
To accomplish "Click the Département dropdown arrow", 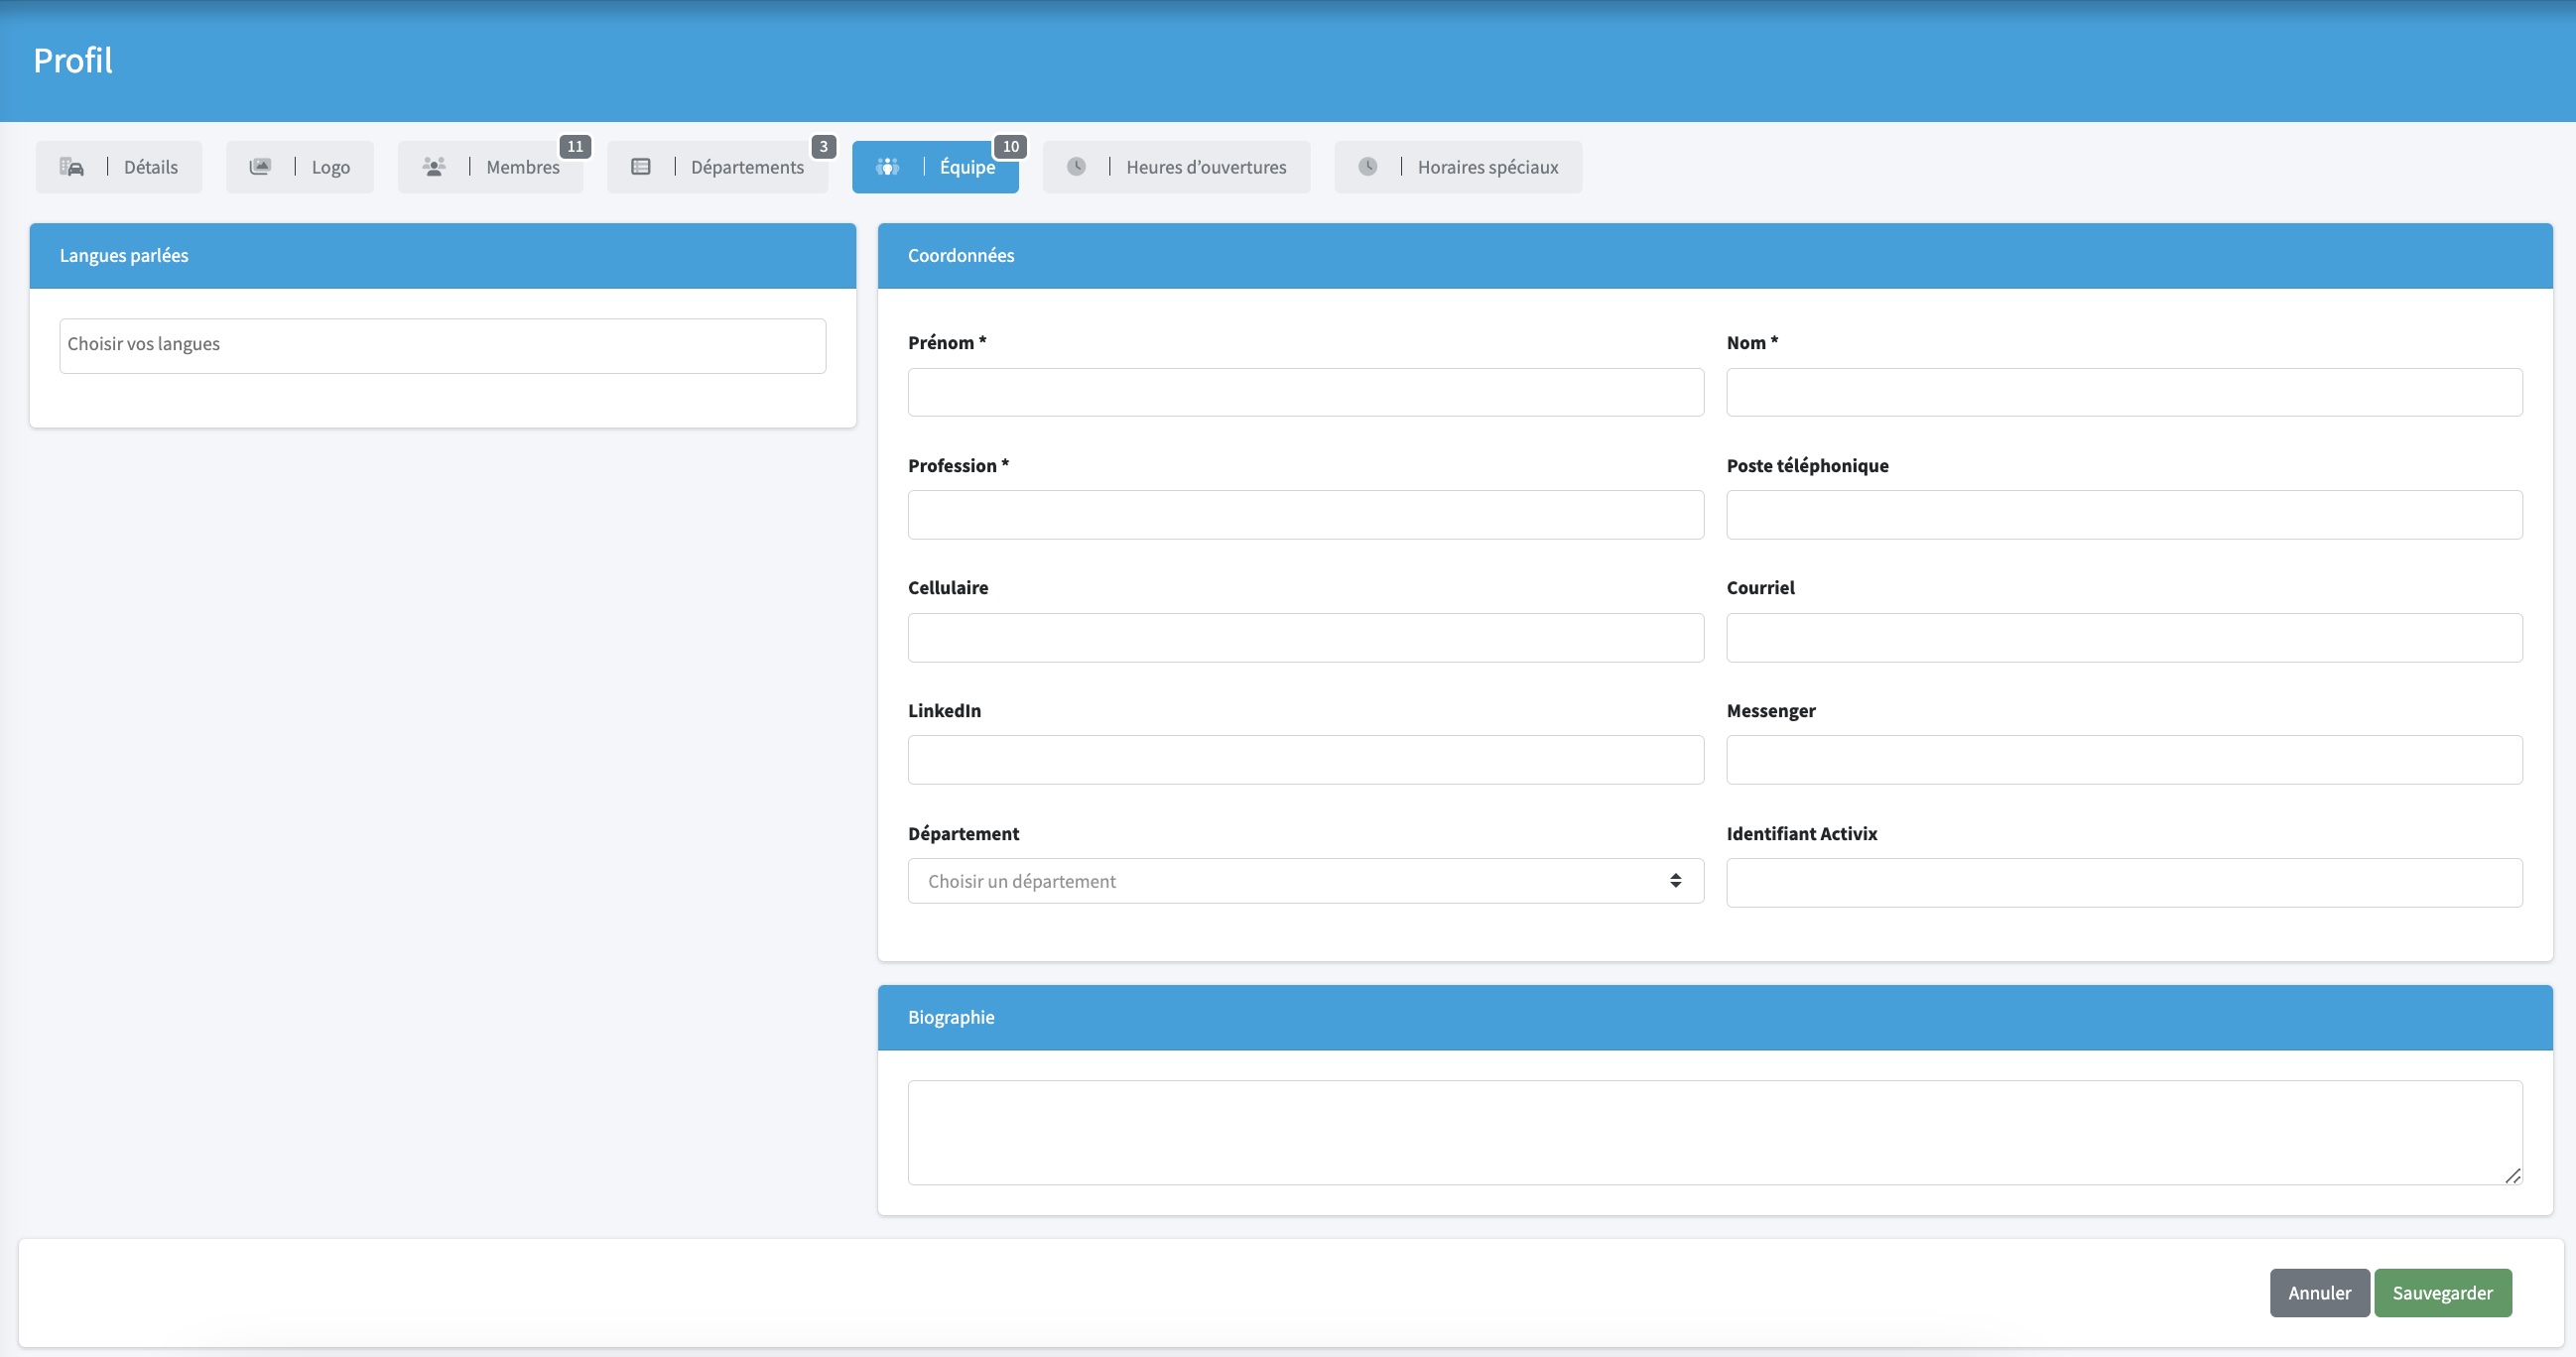I will click(1675, 881).
